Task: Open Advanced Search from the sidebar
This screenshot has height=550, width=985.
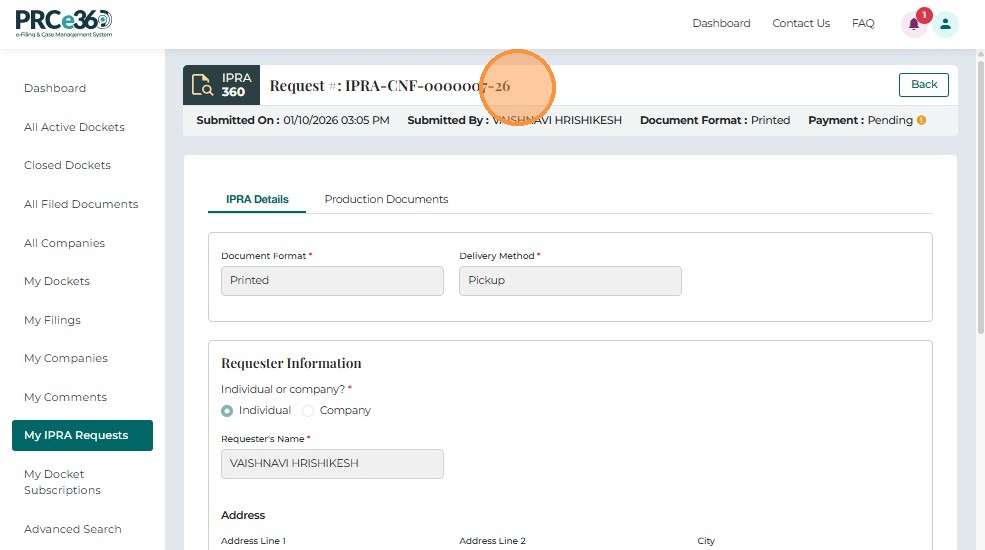Action: [x=73, y=529]
